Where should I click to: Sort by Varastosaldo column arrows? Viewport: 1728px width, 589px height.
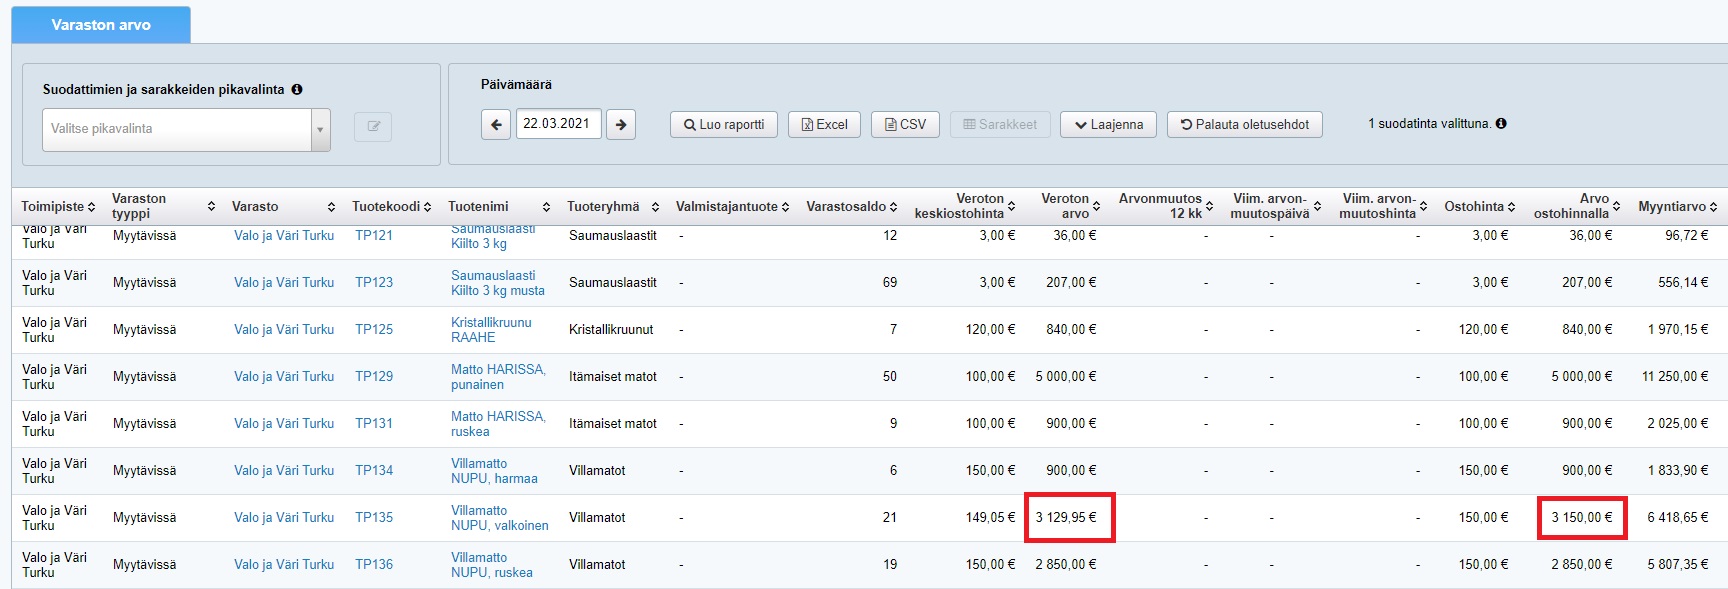point(893,207)
